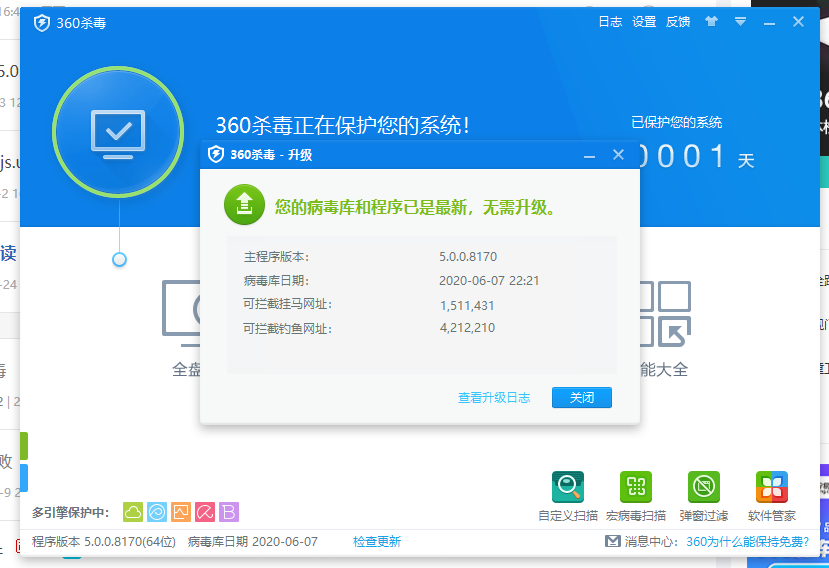Open the 360为什么能保持免费 message link
The width and height of the screenshot is (829, 568).
click(747, 542)
